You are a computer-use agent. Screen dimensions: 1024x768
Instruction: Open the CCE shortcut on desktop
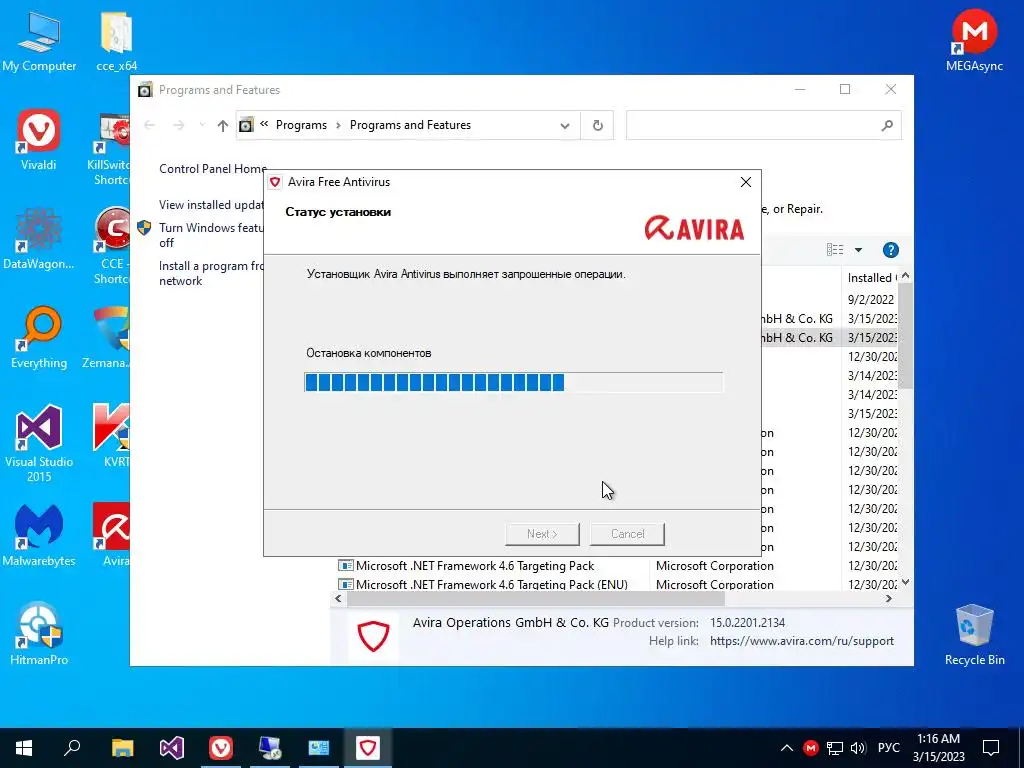[112, 247]
